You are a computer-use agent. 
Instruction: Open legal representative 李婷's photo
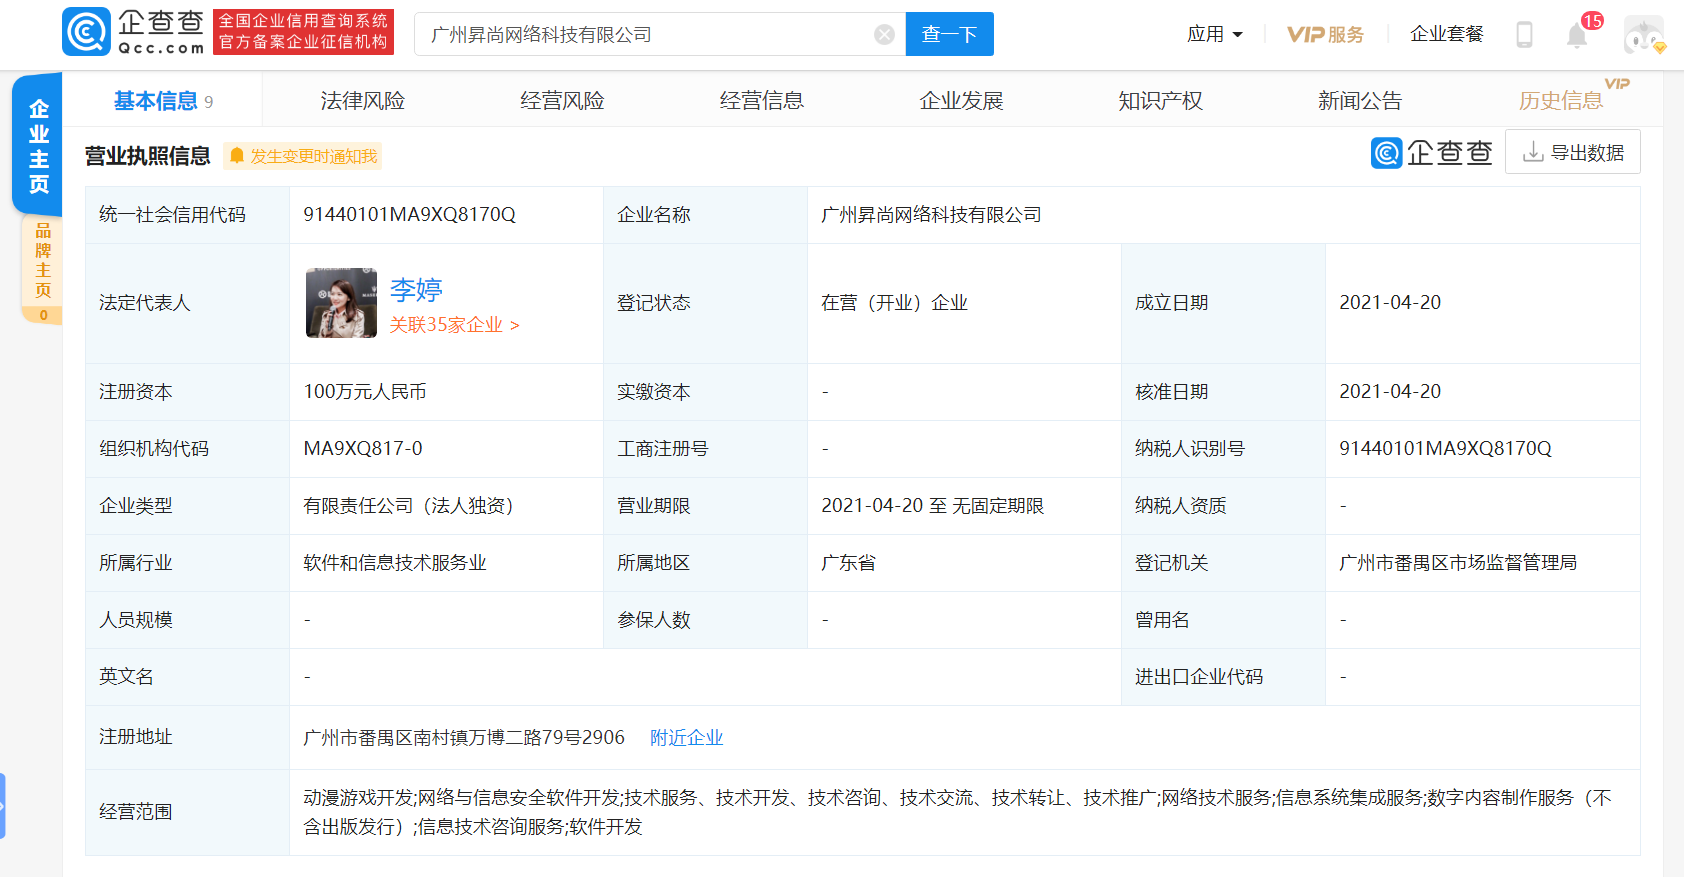(x=341, y=302)
